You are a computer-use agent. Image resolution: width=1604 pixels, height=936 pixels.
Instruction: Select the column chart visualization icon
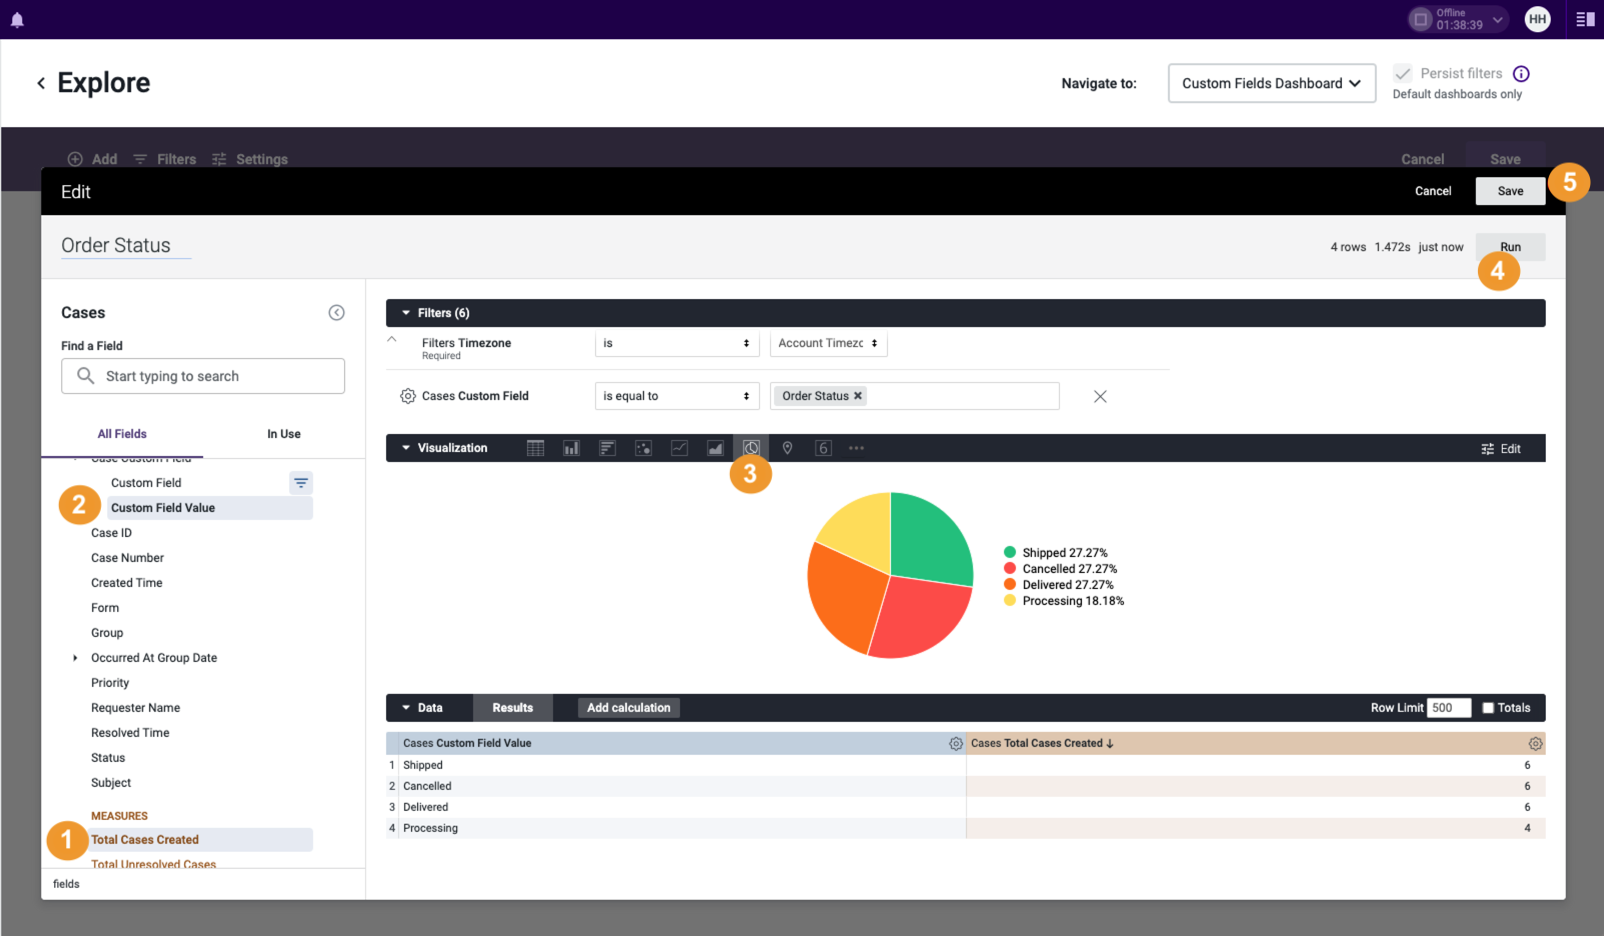571,448
